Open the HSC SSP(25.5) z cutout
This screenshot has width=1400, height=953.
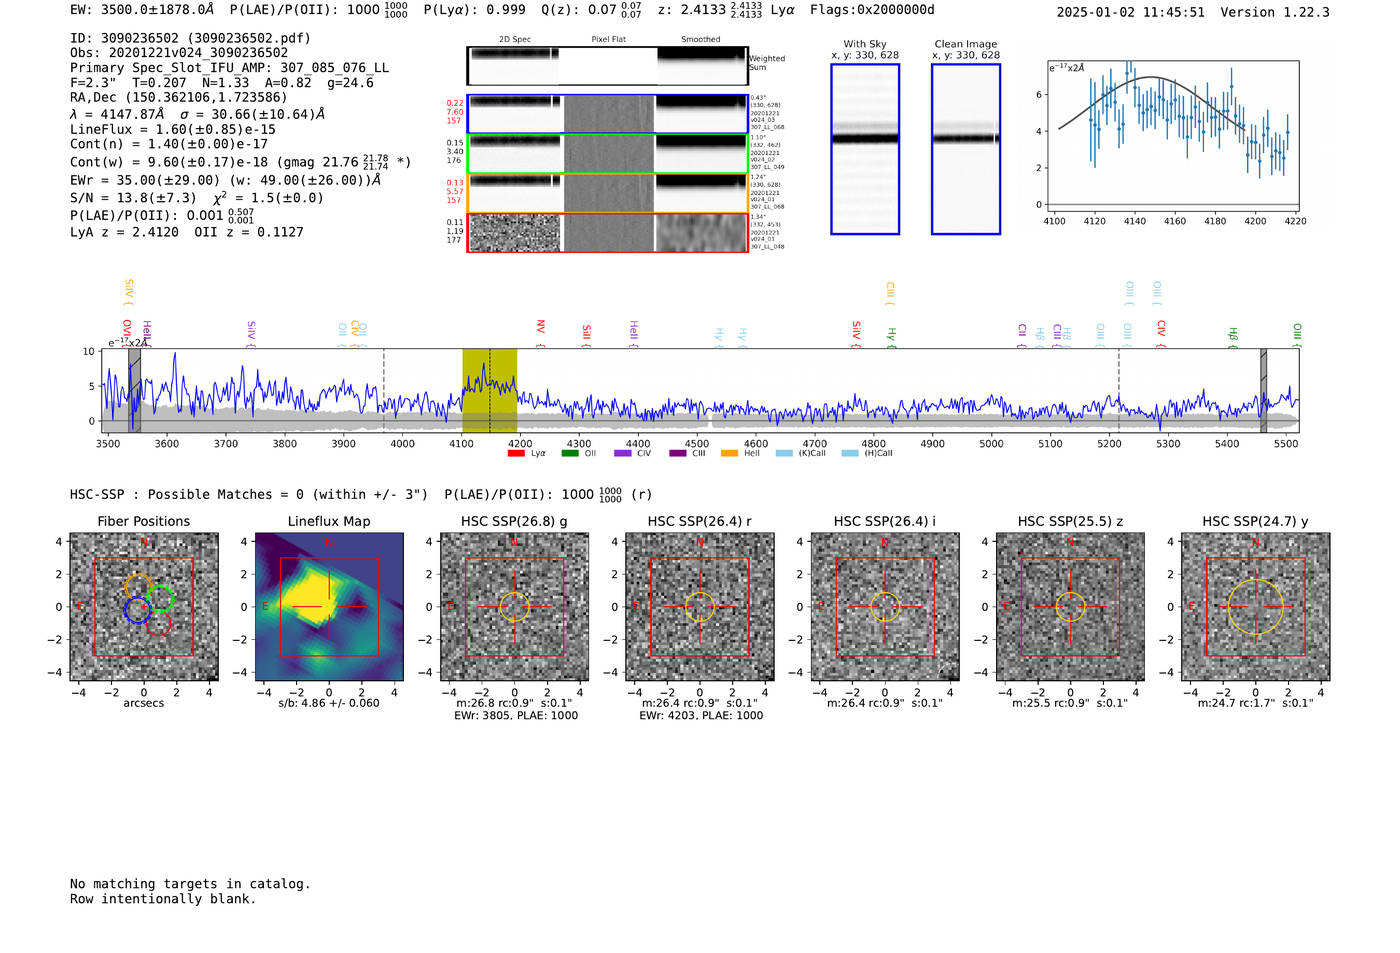[x=1070, y=607]
